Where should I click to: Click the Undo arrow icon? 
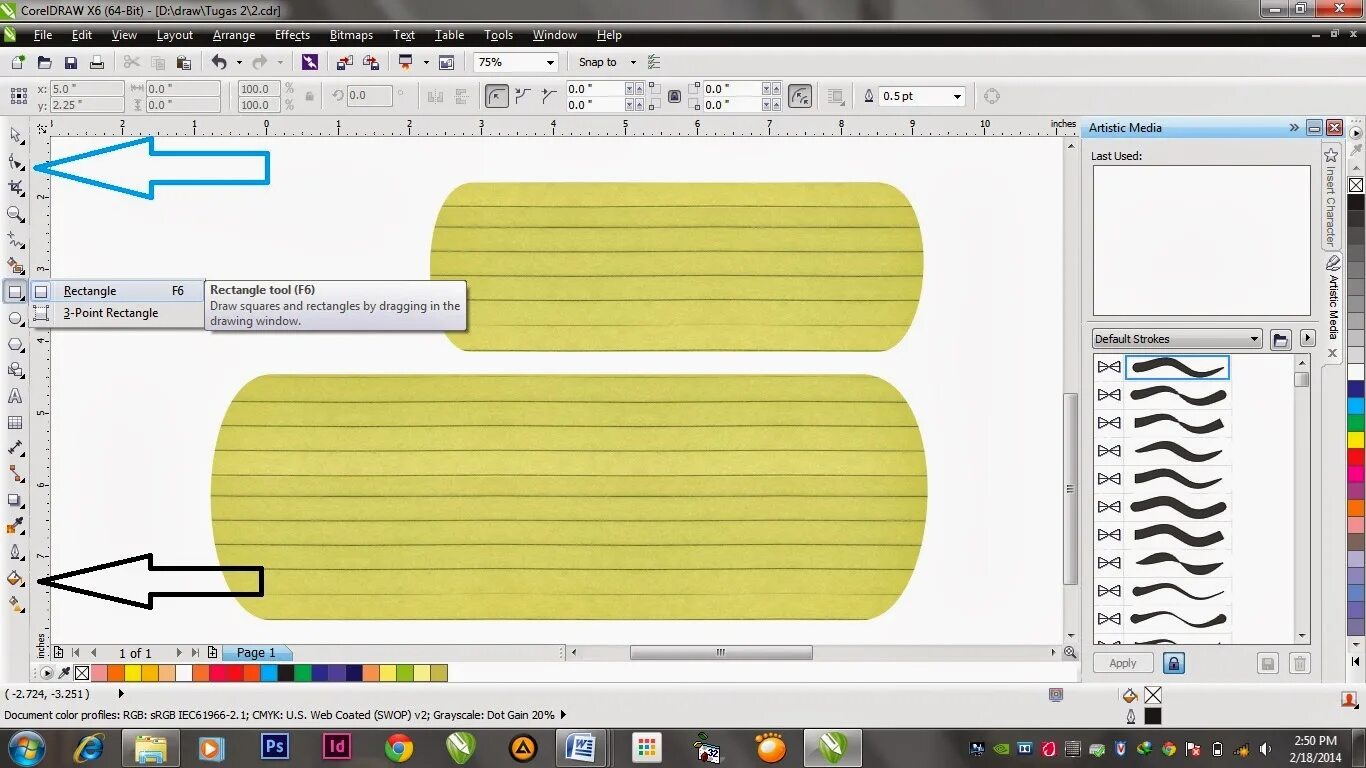coord(218,62)
